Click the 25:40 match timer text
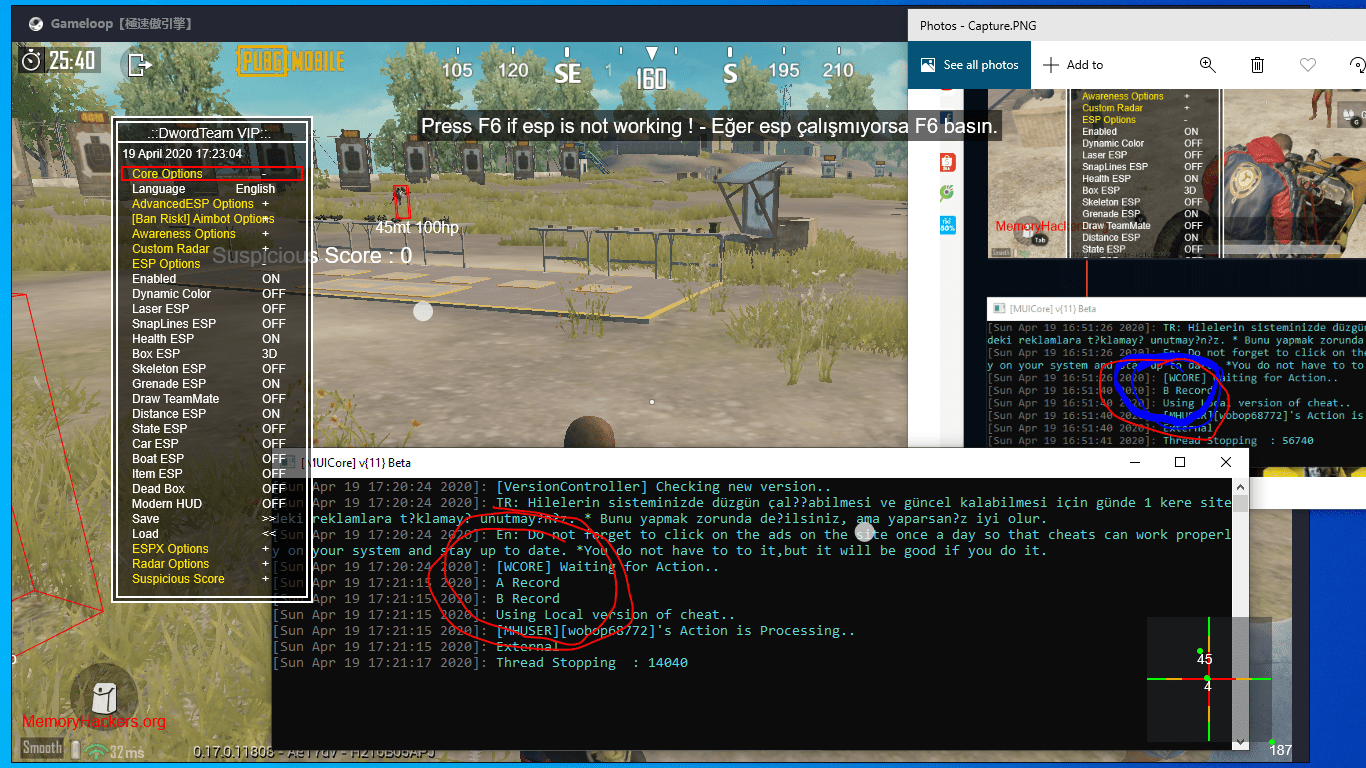1366x768 pixels. click(x=72, y=61)
